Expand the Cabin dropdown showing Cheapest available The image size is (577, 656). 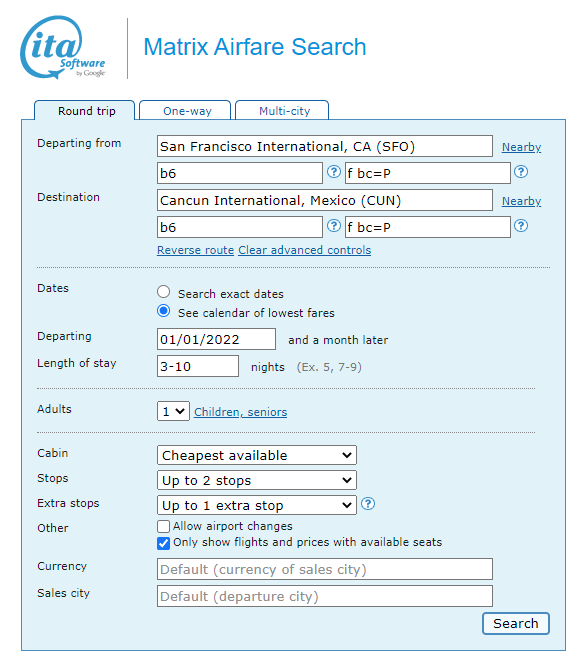[257, 455]
